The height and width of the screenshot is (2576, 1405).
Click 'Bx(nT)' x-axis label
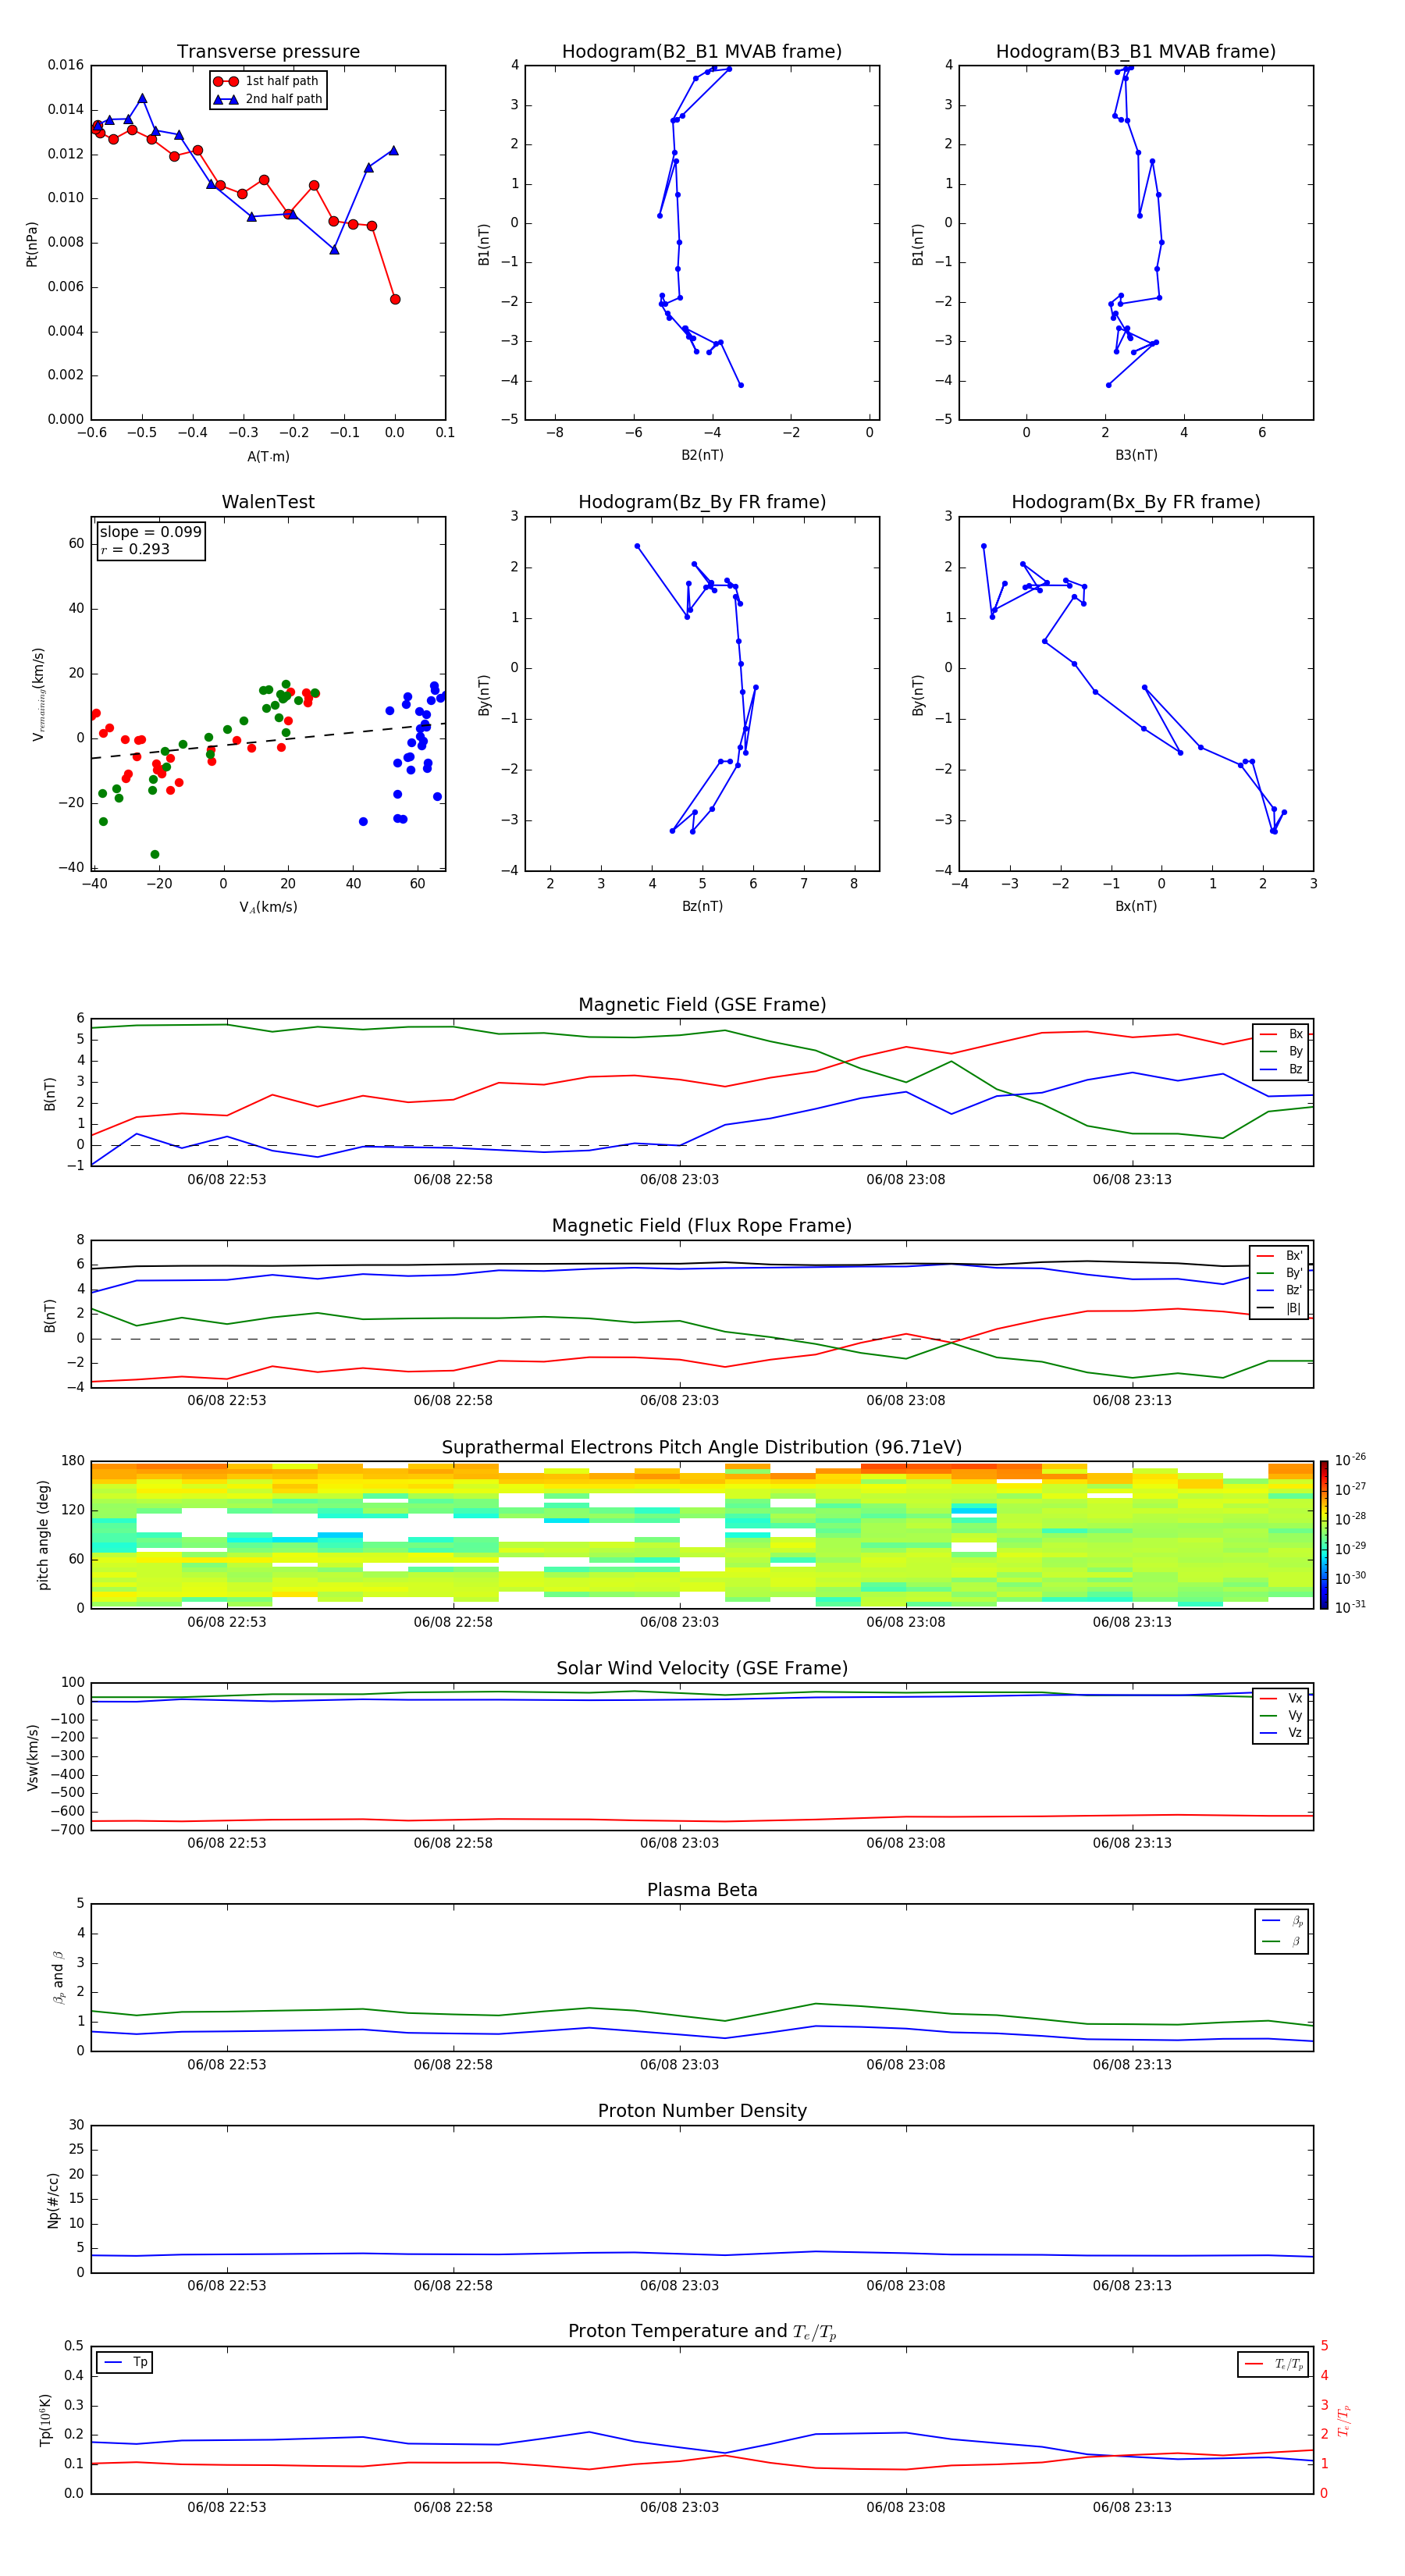(x=1136, y=906)
